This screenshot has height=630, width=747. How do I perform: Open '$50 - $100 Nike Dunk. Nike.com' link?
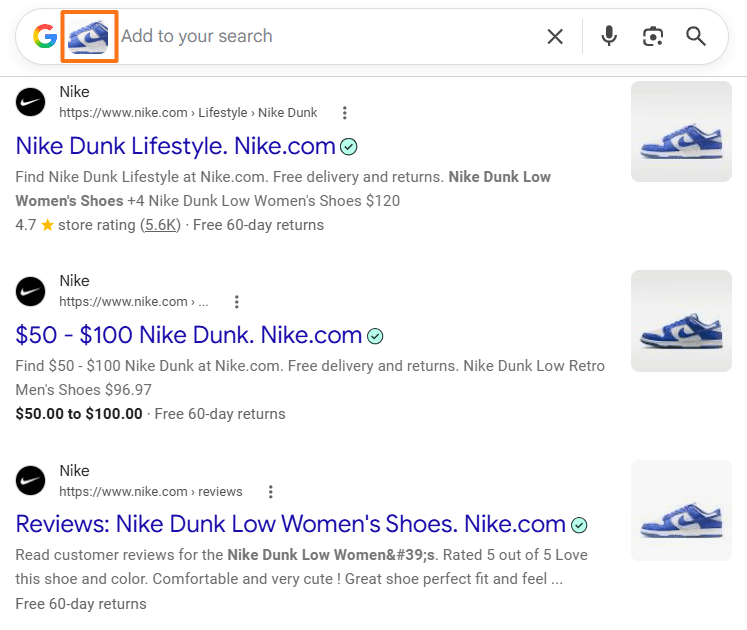coord(189,335)
